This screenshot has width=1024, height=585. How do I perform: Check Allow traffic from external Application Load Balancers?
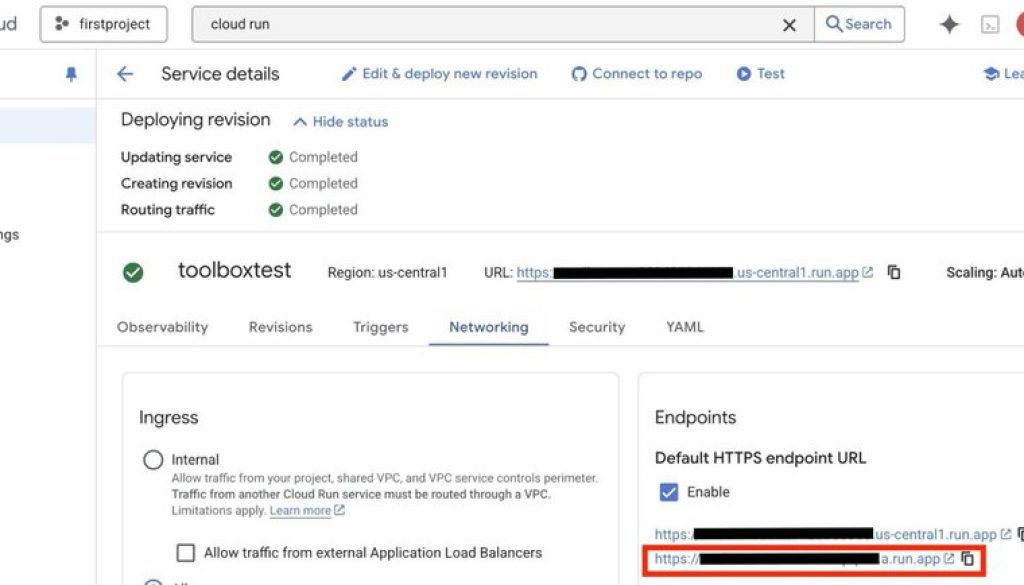pyautogui.click(x=185, y=552)
